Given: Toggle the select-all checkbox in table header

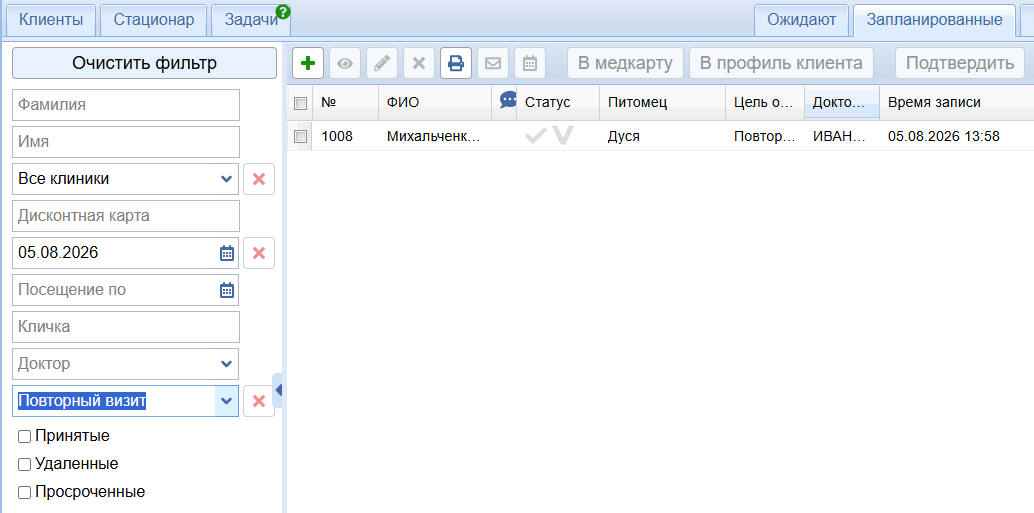Looking at the screenshot, I should (300, 104).
